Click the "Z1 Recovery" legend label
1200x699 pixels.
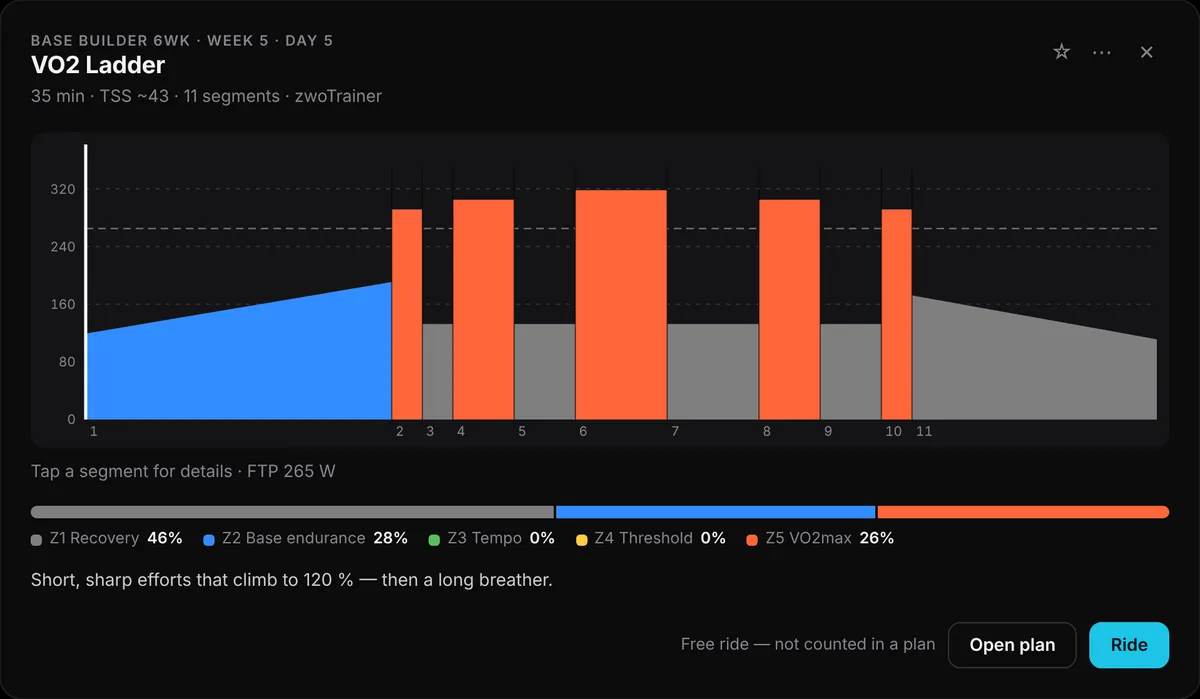94,538
